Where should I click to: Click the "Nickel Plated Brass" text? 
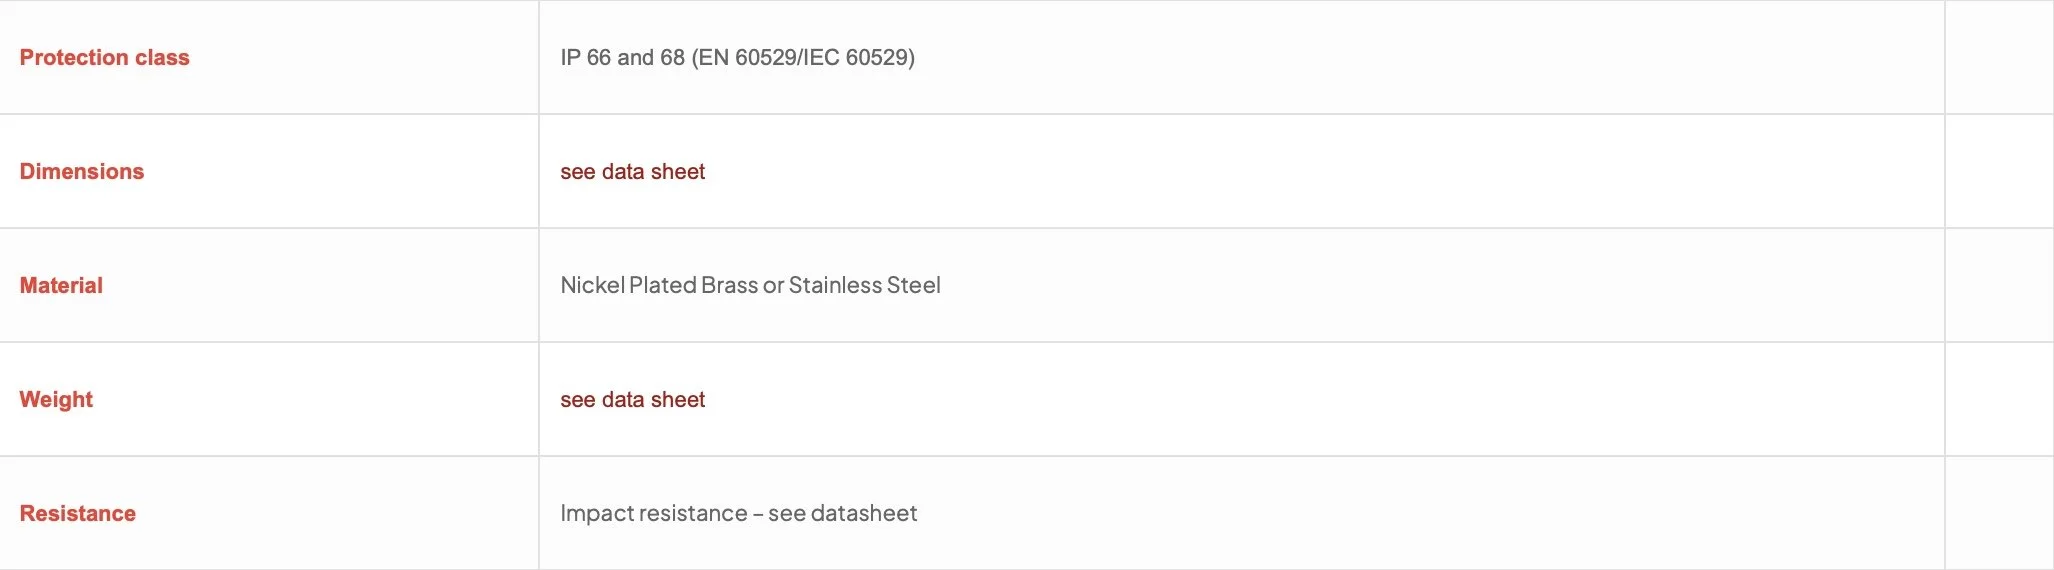[659, 286]
